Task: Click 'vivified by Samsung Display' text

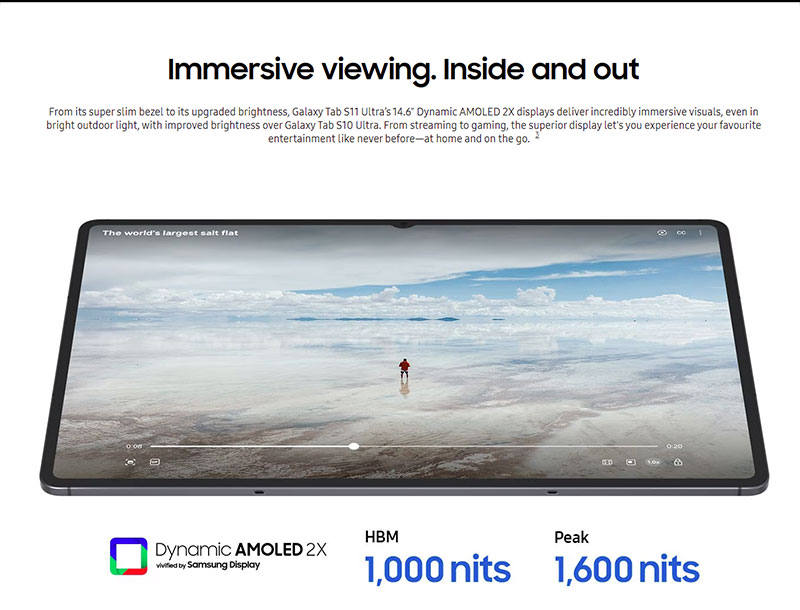Action: click(x=208, y=565)
